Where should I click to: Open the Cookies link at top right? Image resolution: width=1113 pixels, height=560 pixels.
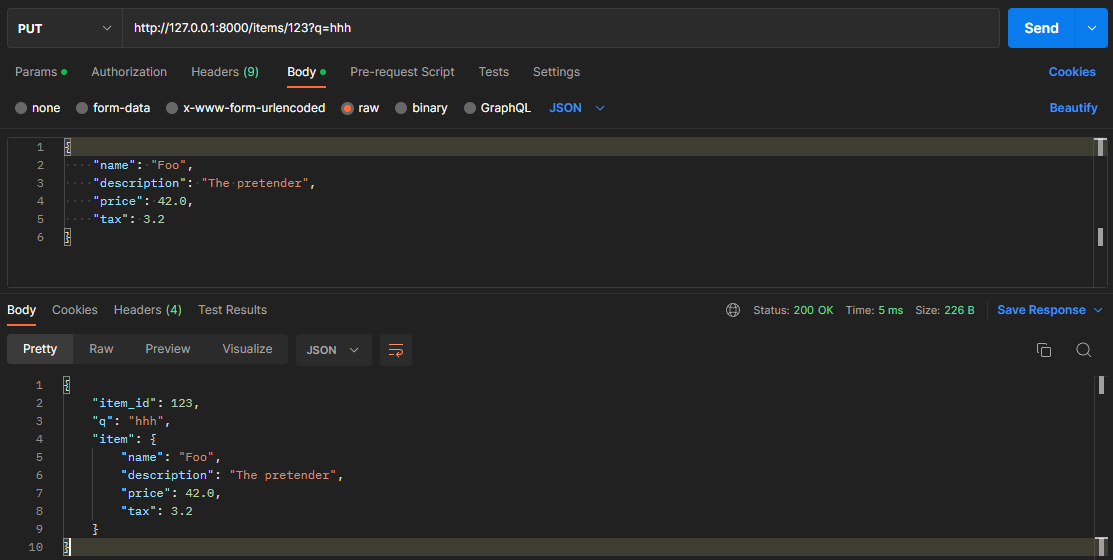pos(1072,72)
